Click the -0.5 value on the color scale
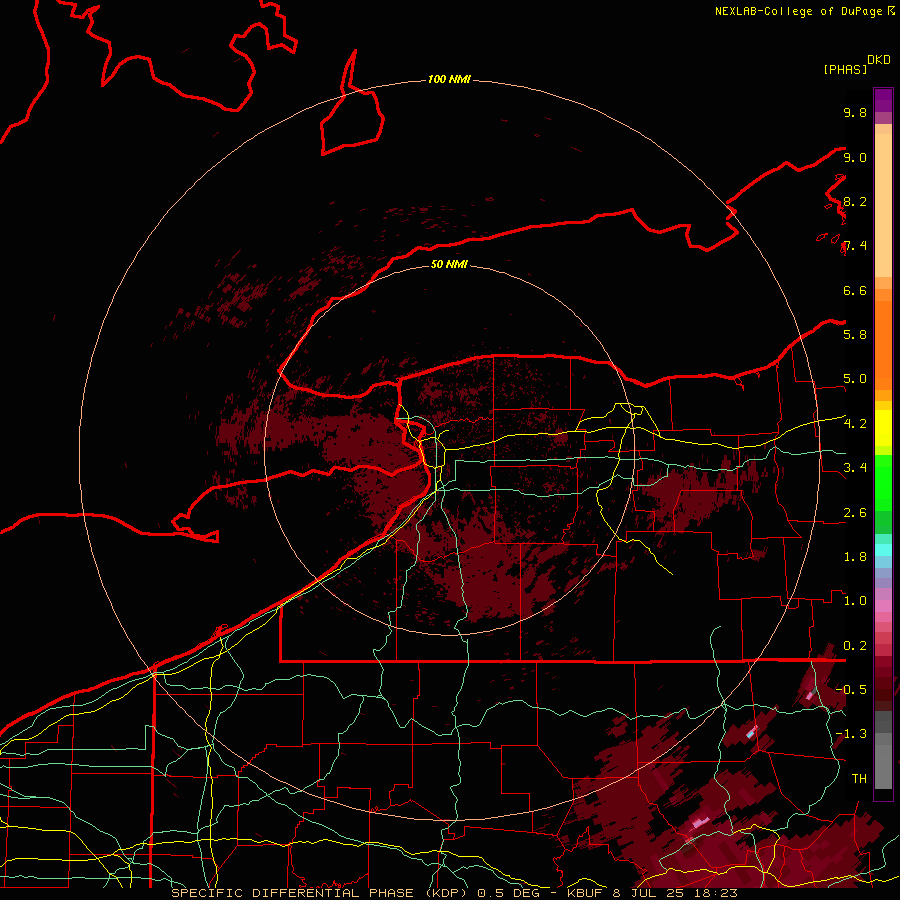Image resolution: width=900 pixels, height=900 pixels. pos(851,690)
